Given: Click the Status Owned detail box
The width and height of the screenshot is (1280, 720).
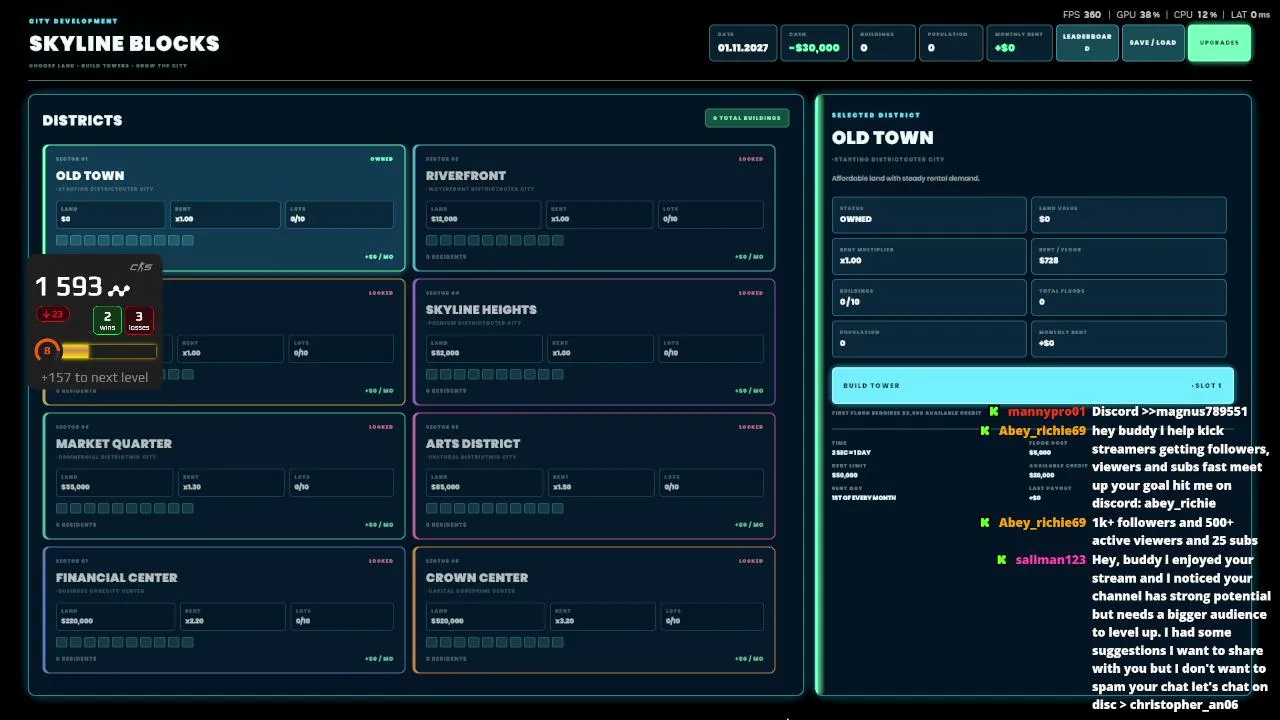Looking at the screenshot, I should pos(929,215).
